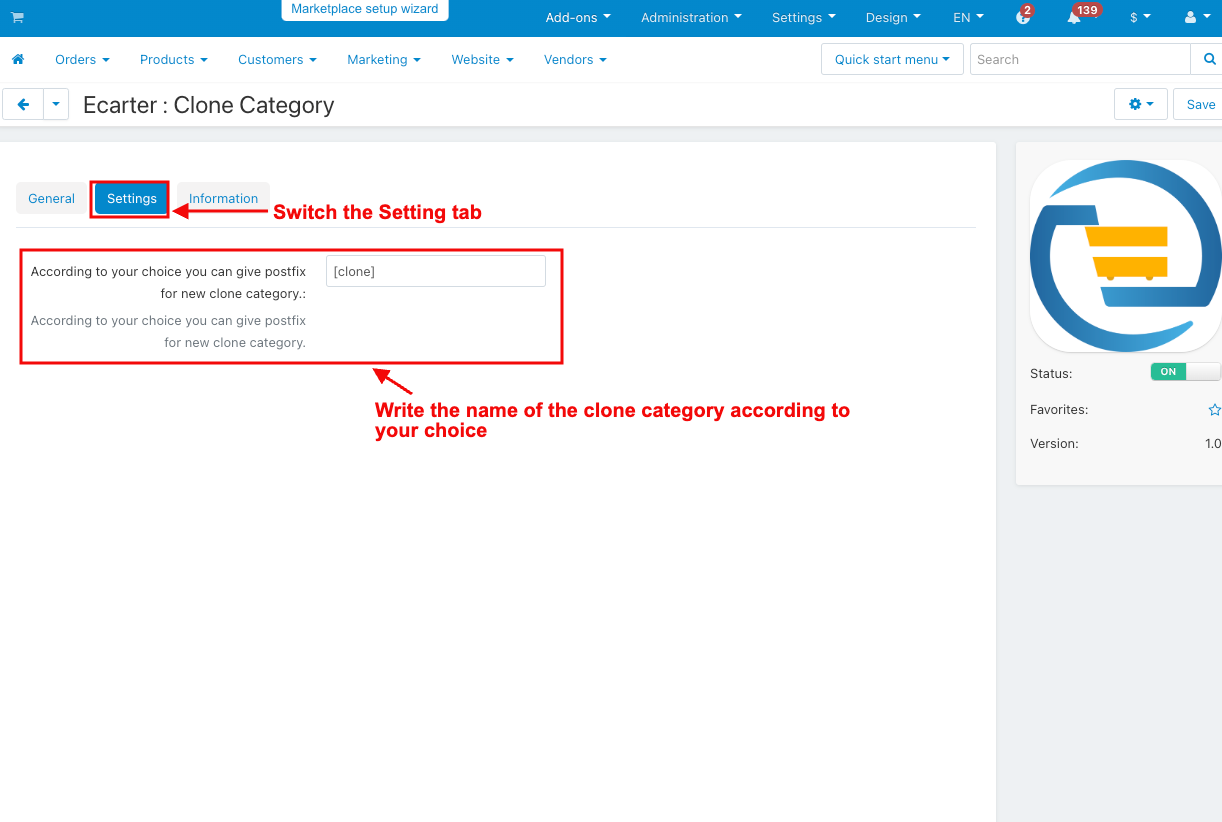Switch to the General tab
The width and height of the screenshot is (1222, 822).
coord(51,198)
